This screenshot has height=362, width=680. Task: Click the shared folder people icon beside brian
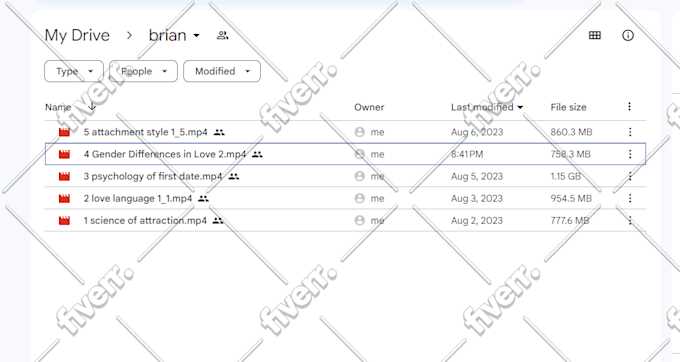222,36
